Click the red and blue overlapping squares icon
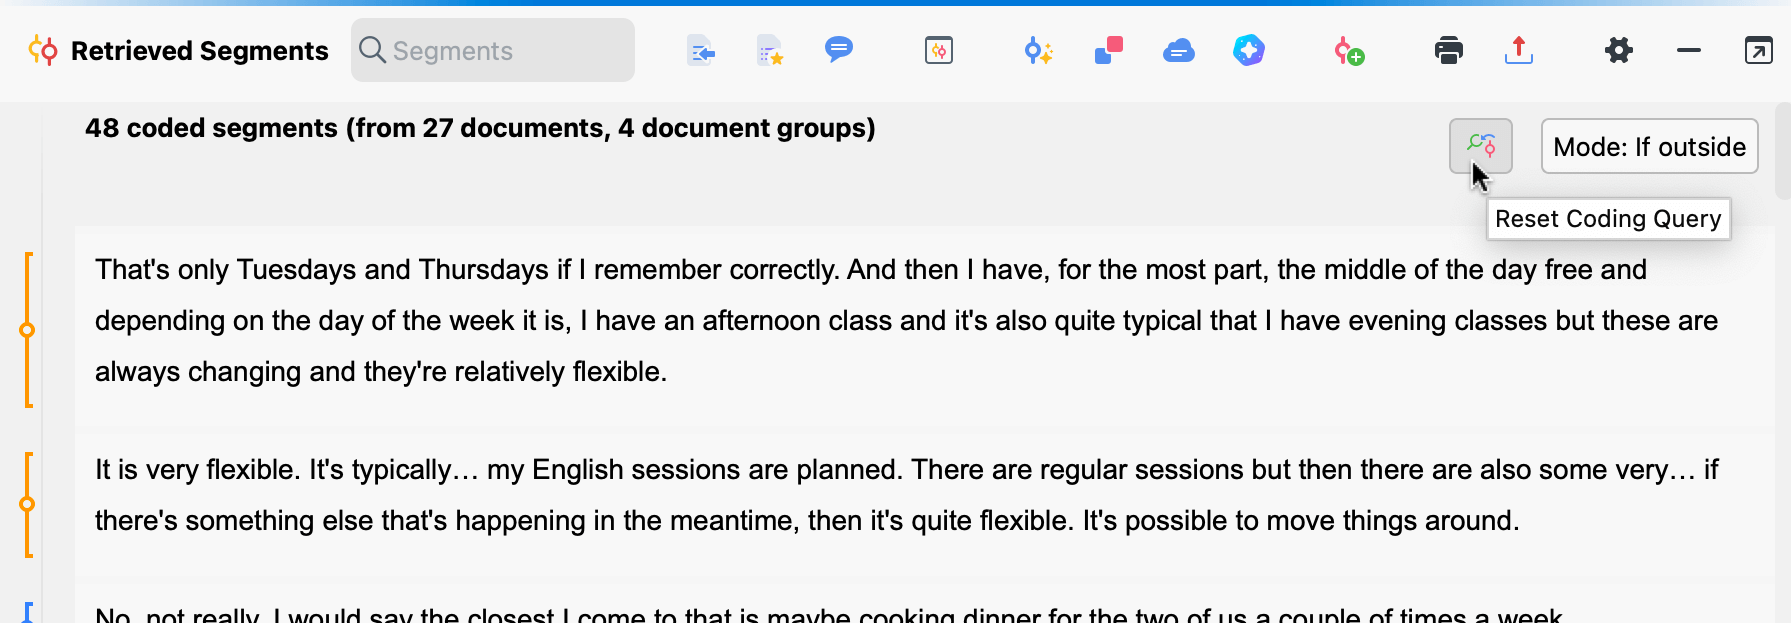 pyautogui.click(x=1109, y=50)
